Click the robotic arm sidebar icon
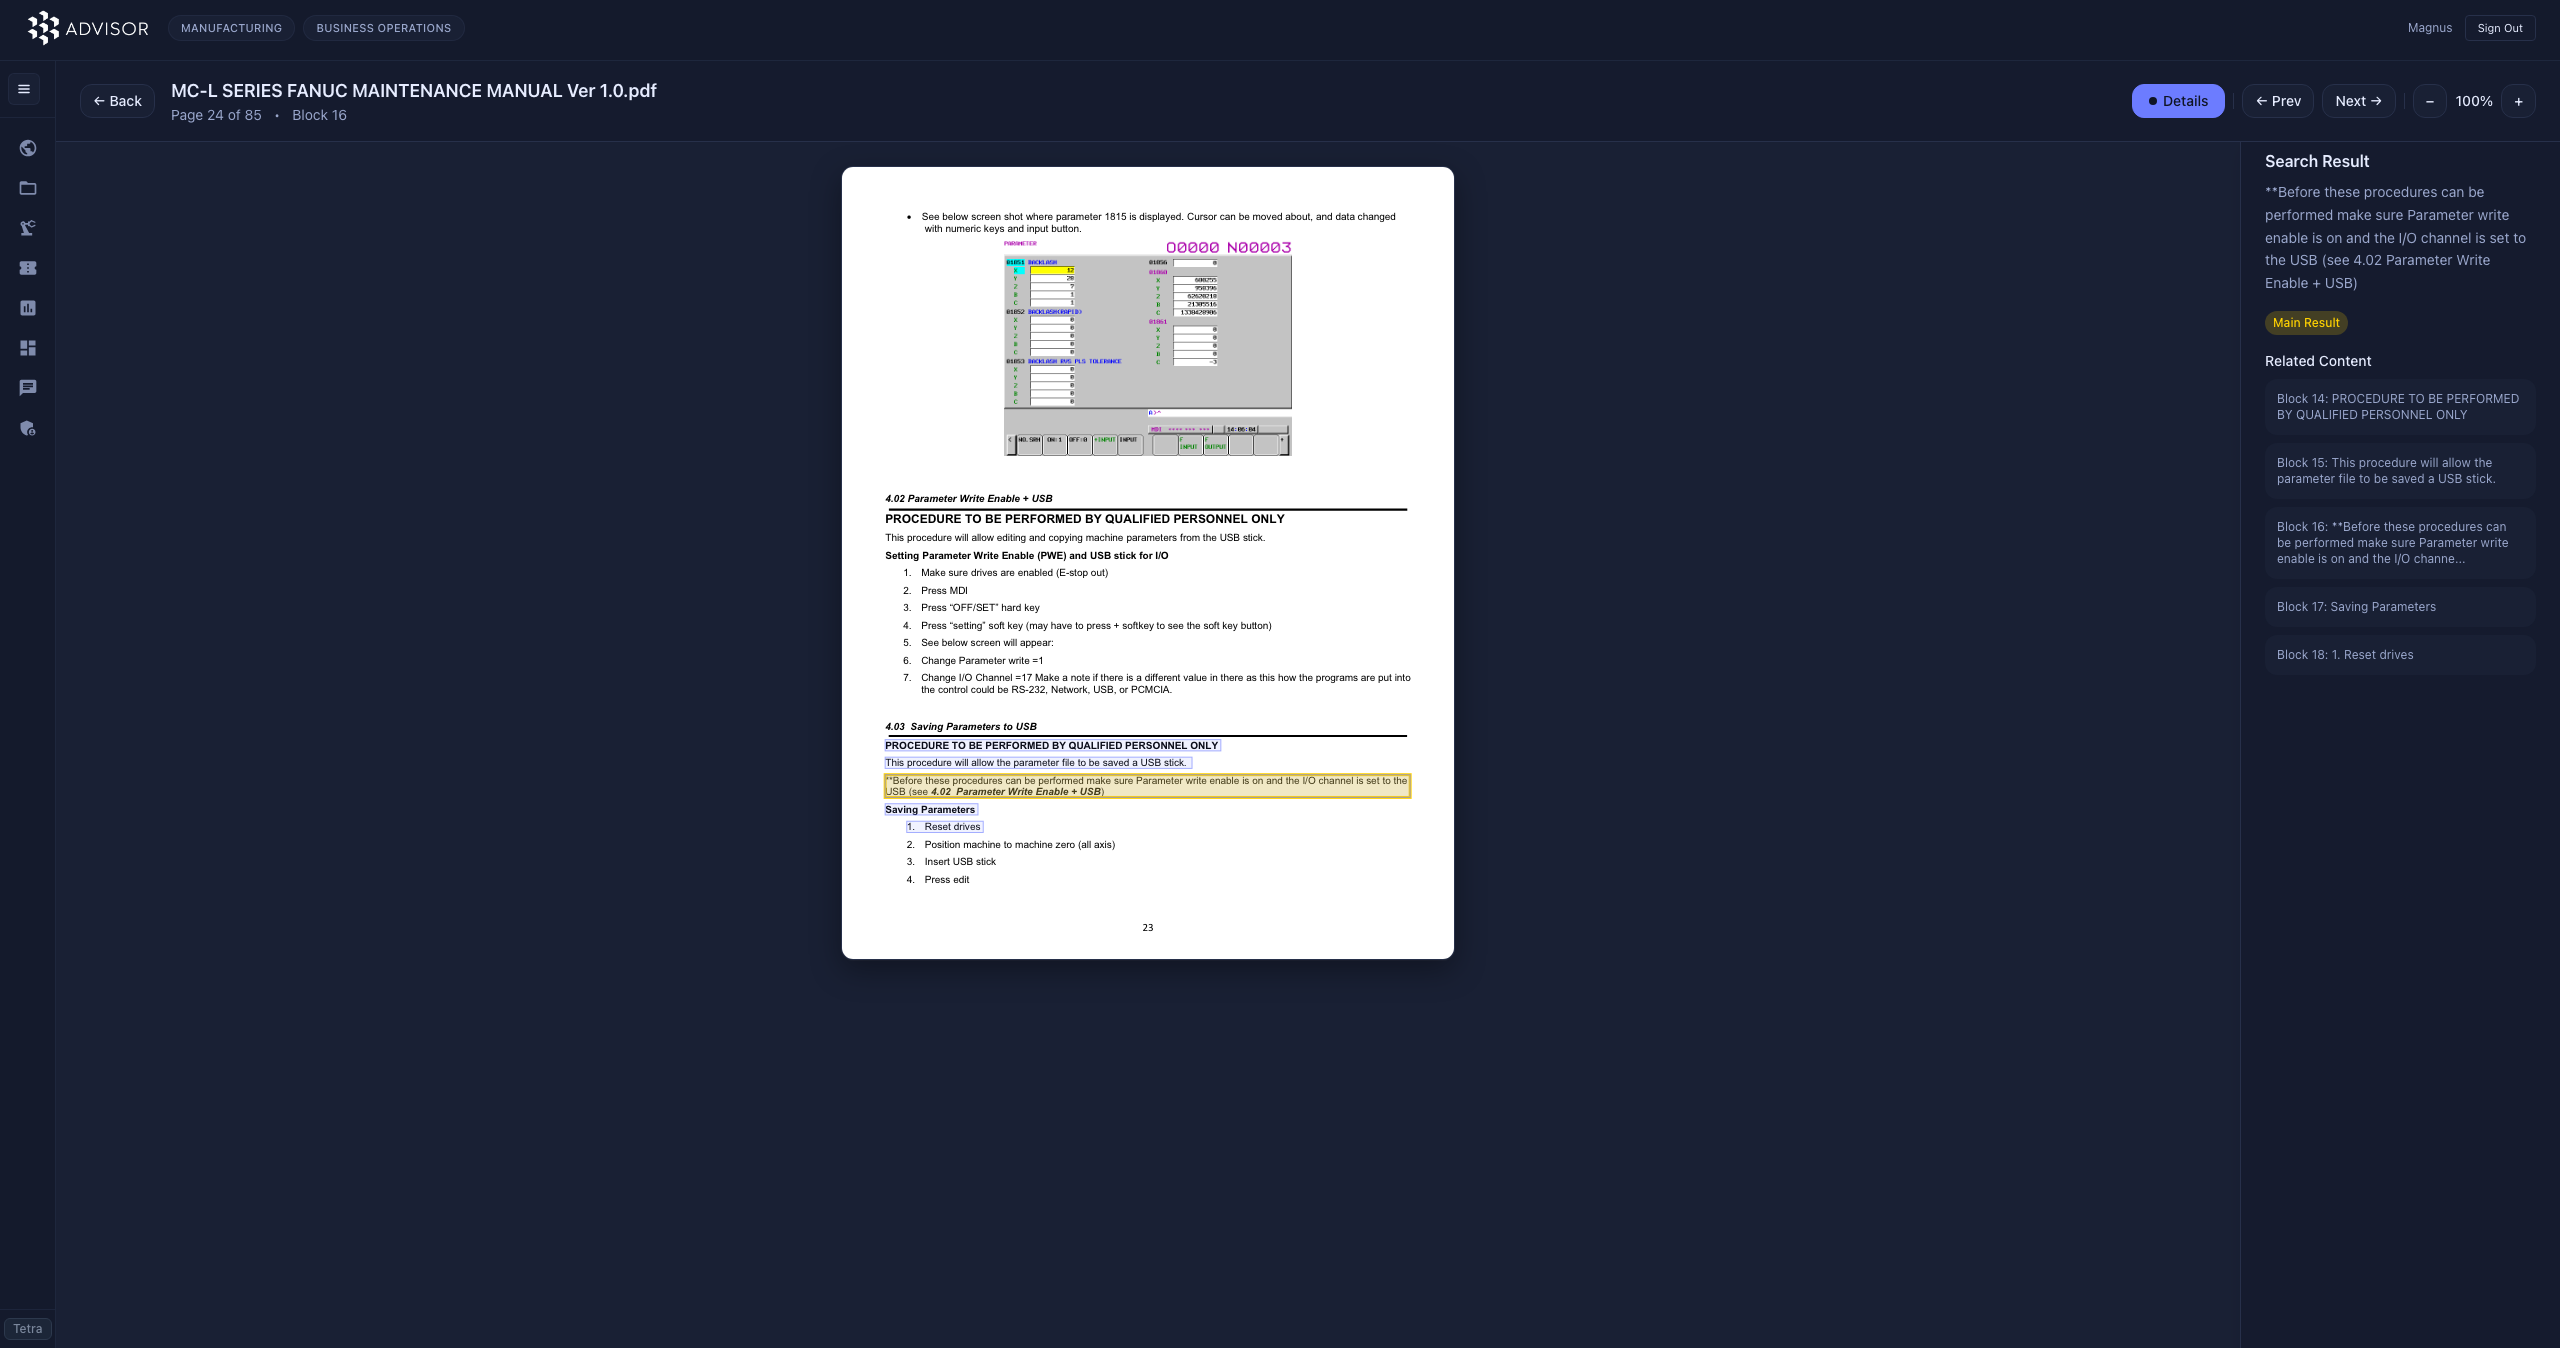Image resolution: width=2560 pixels, height=1348 pixels. [28, 228]
